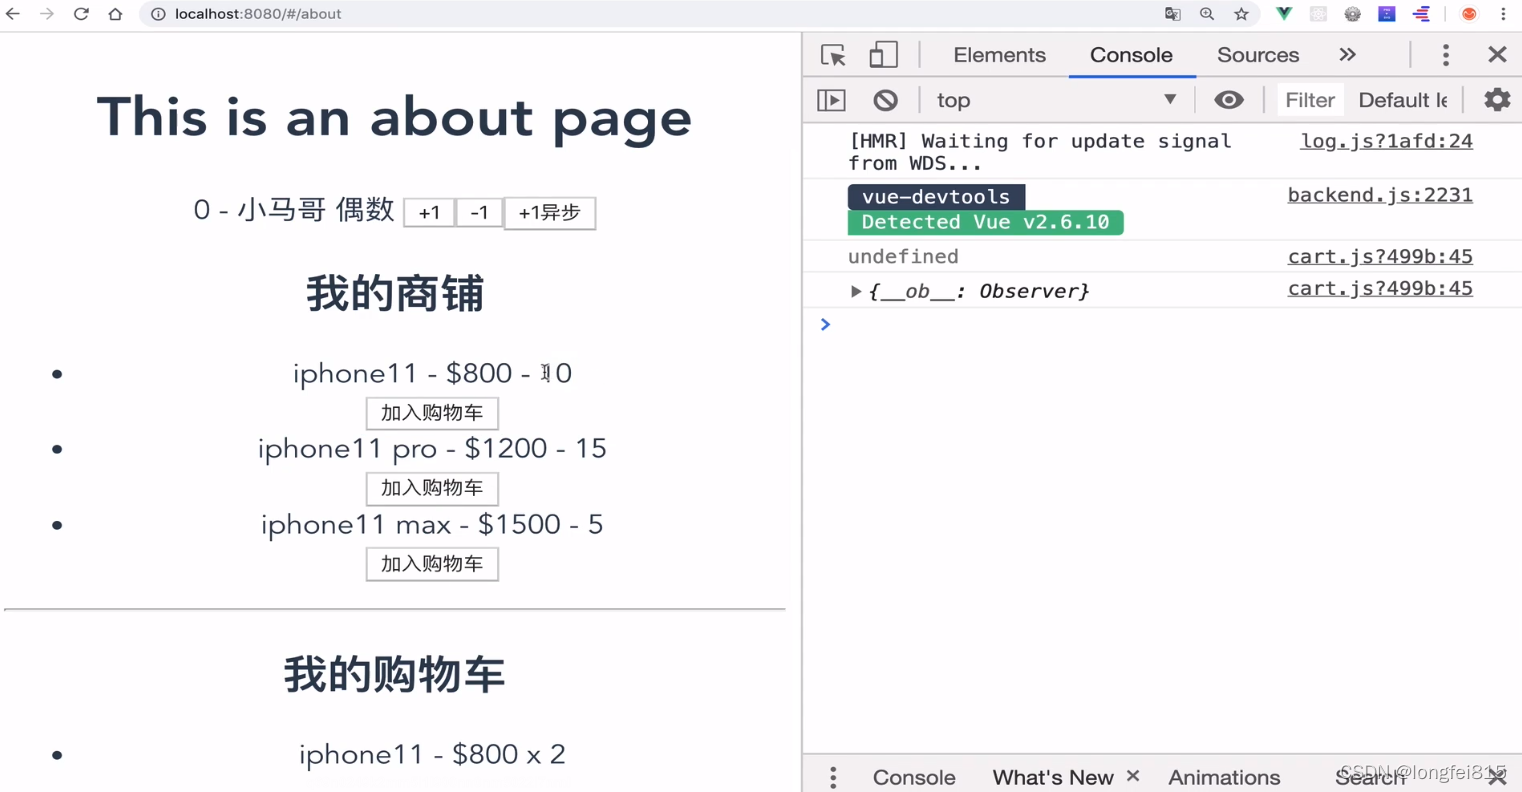Switch to the Animations drawer tab

tap(1224, 777)
